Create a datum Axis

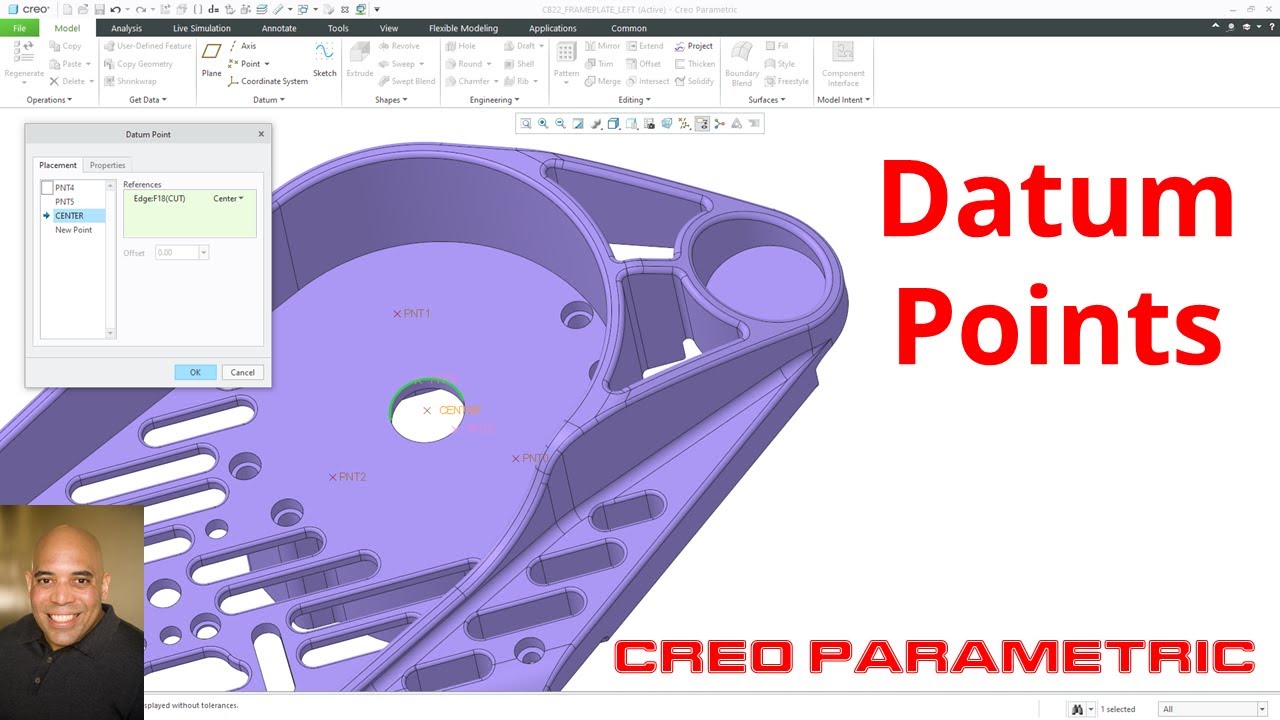pyautogui.click(x=242, y=46)
